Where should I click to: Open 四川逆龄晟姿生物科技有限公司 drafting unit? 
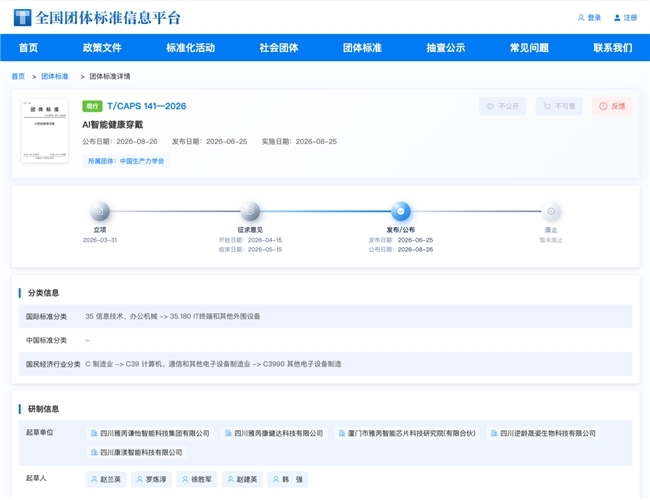click(x=543, y=433)
